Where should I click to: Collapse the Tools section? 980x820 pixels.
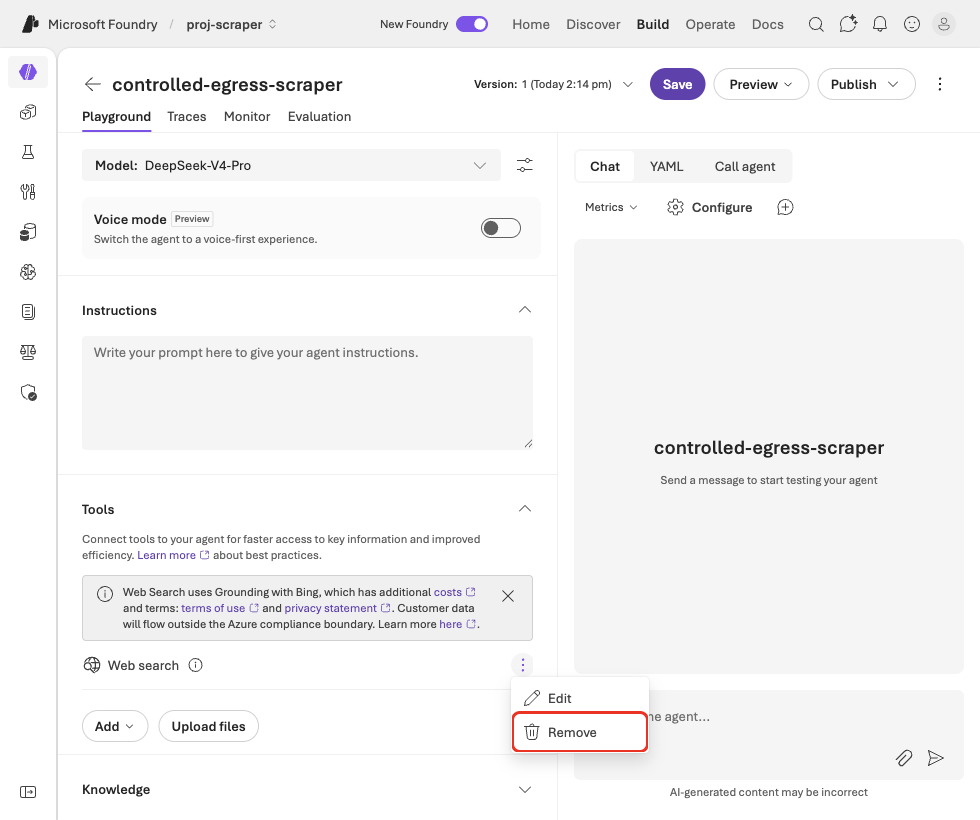[525, 509]
